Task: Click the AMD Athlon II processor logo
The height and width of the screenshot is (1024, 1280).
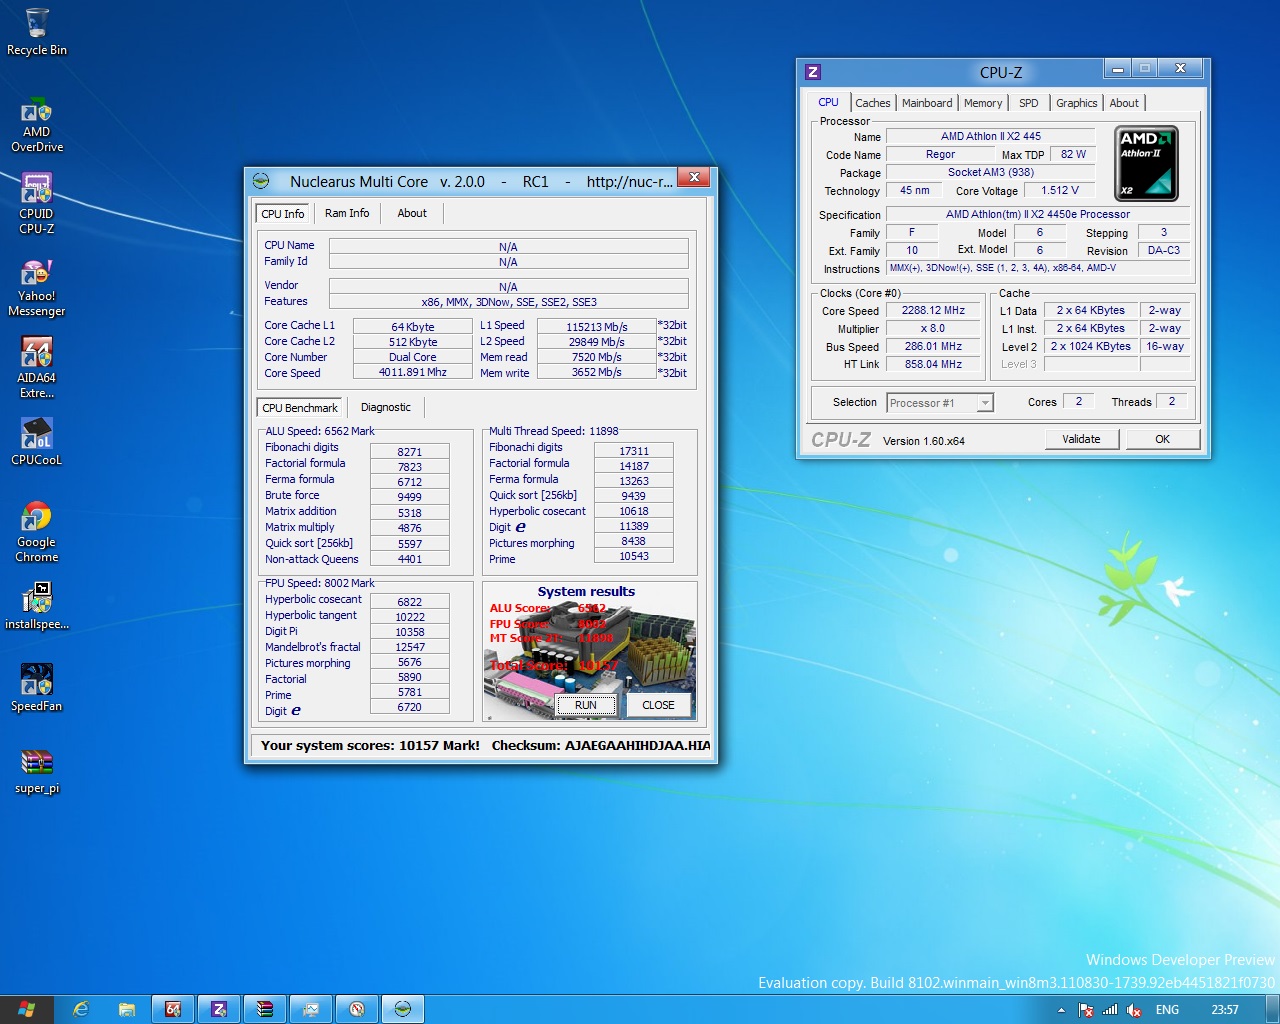Action: tap(1146, 164)
